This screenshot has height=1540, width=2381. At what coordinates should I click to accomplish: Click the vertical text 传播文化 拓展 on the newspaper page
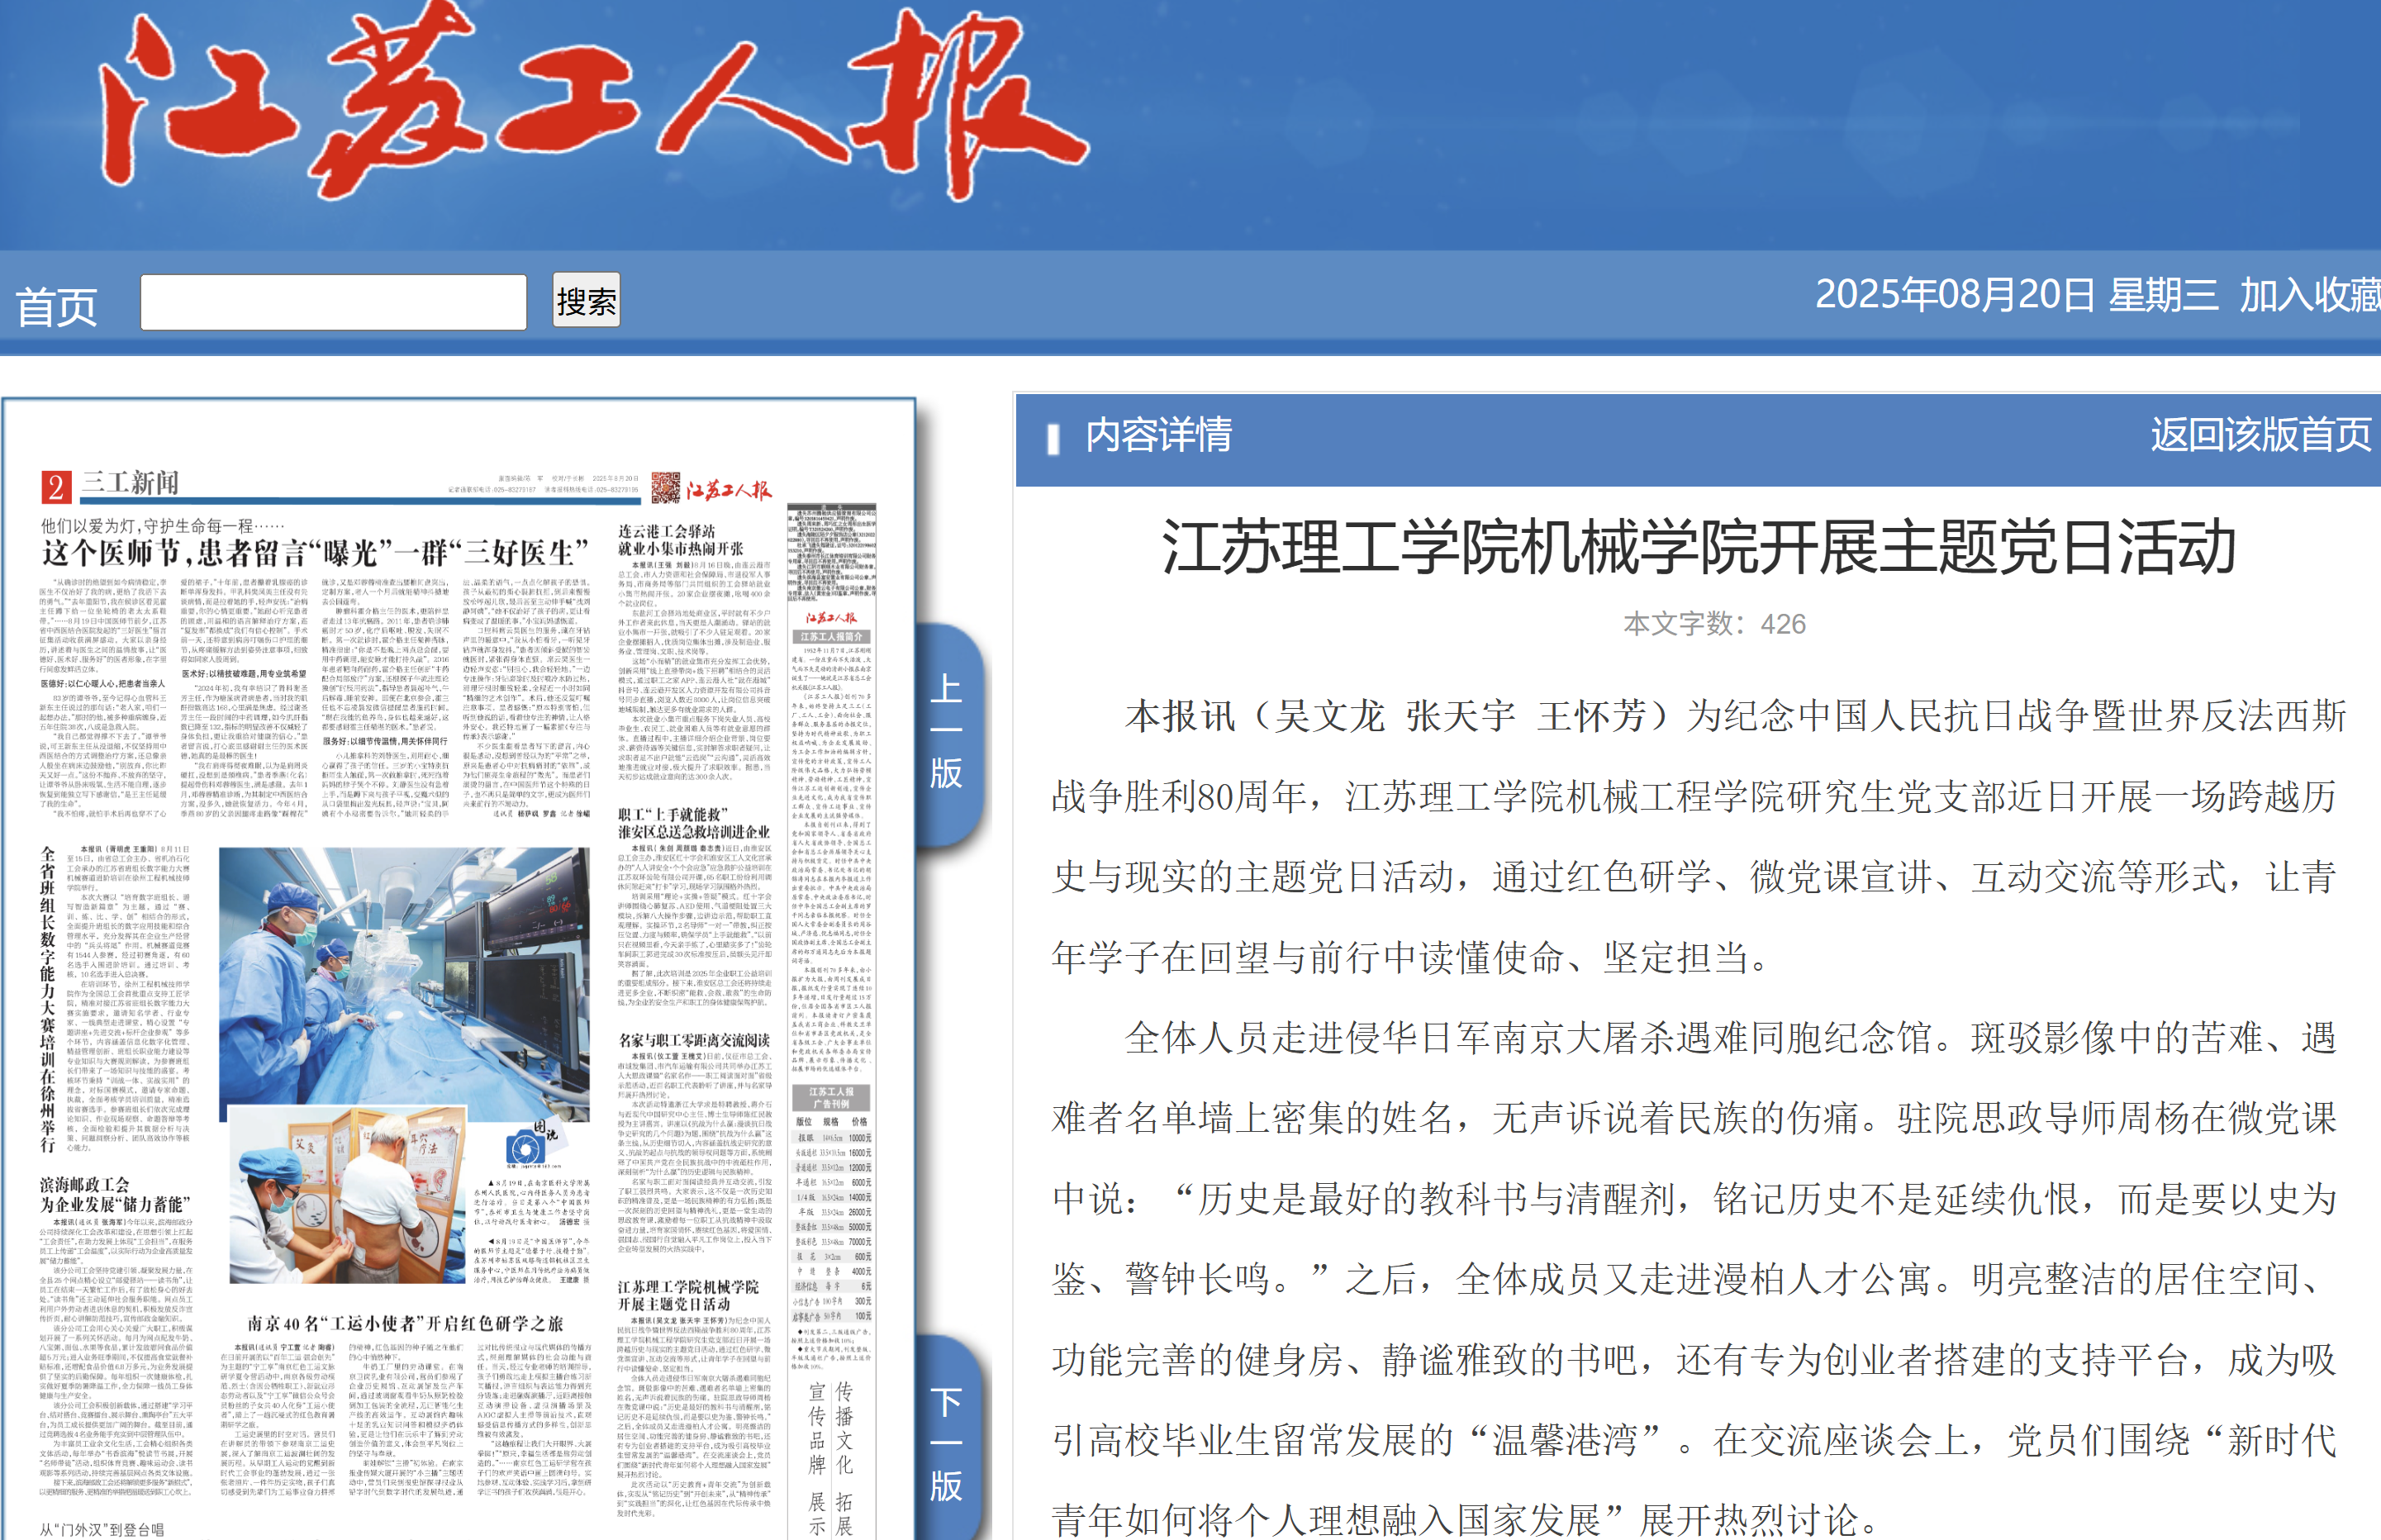tap(844, 1458)
